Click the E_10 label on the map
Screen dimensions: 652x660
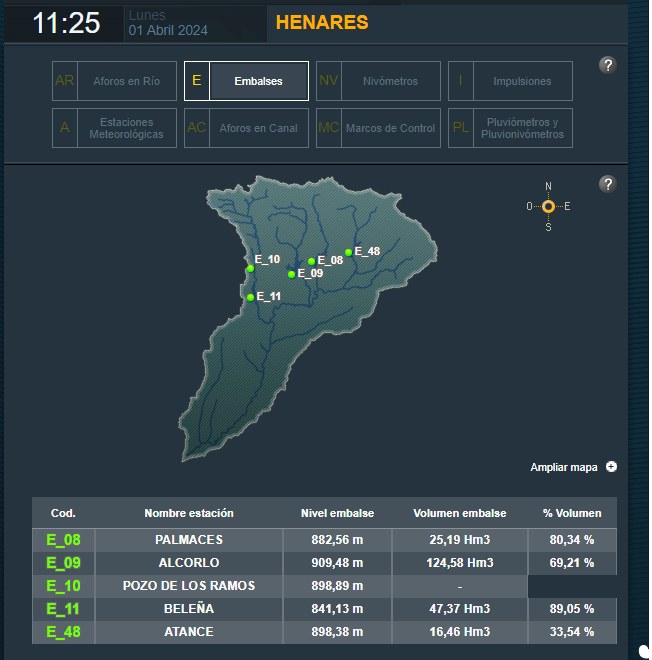(267, 259)
